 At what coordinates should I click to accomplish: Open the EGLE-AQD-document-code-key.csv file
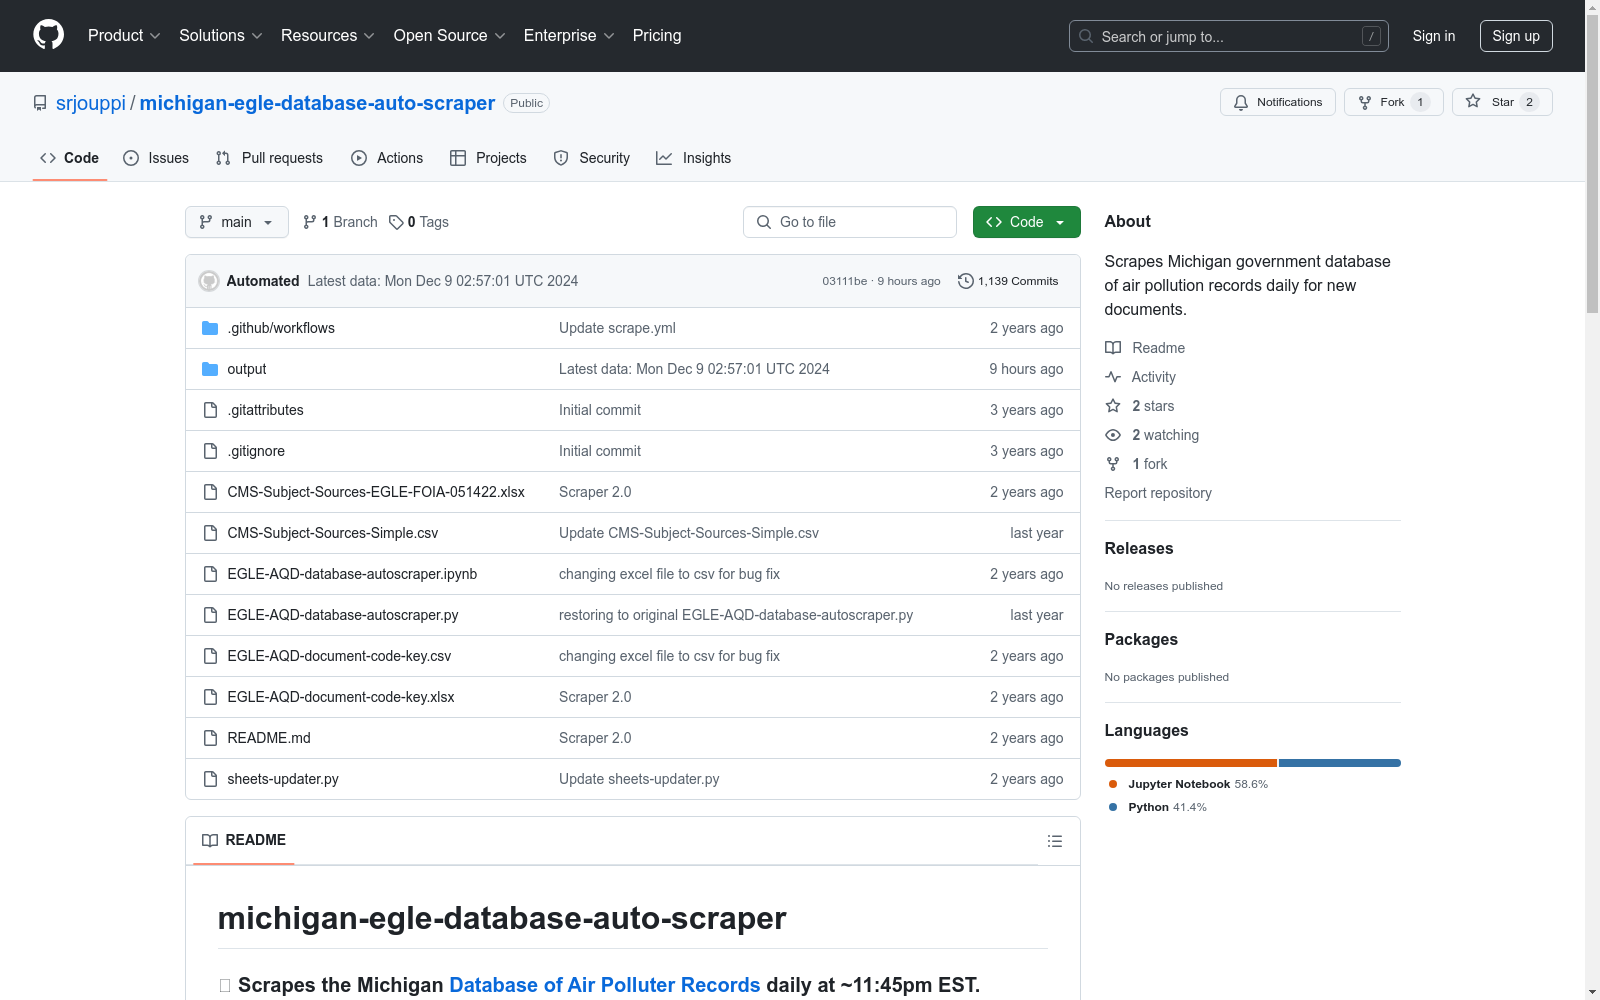(x=339, y=656)
